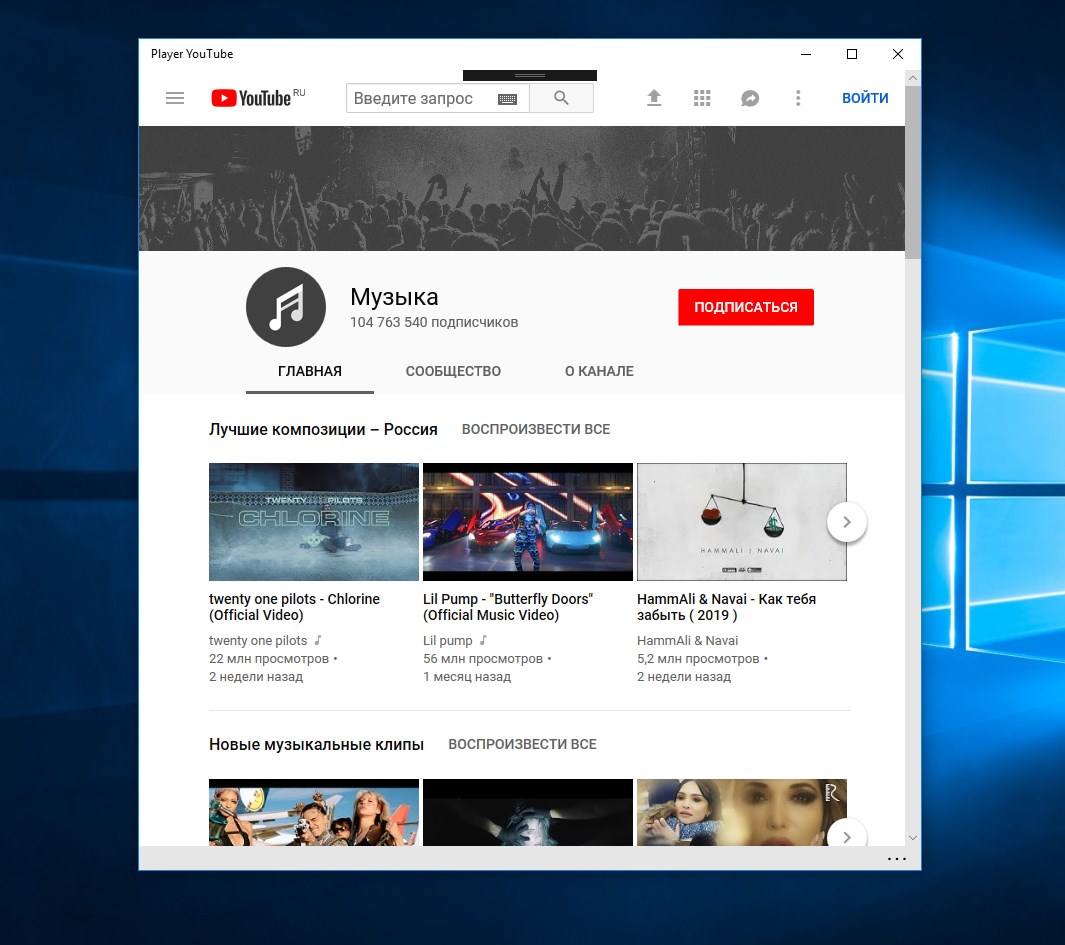Open the on-screen keyboard icon in search
Viewport: 1065px width, 945px height.
pos(507,99)
